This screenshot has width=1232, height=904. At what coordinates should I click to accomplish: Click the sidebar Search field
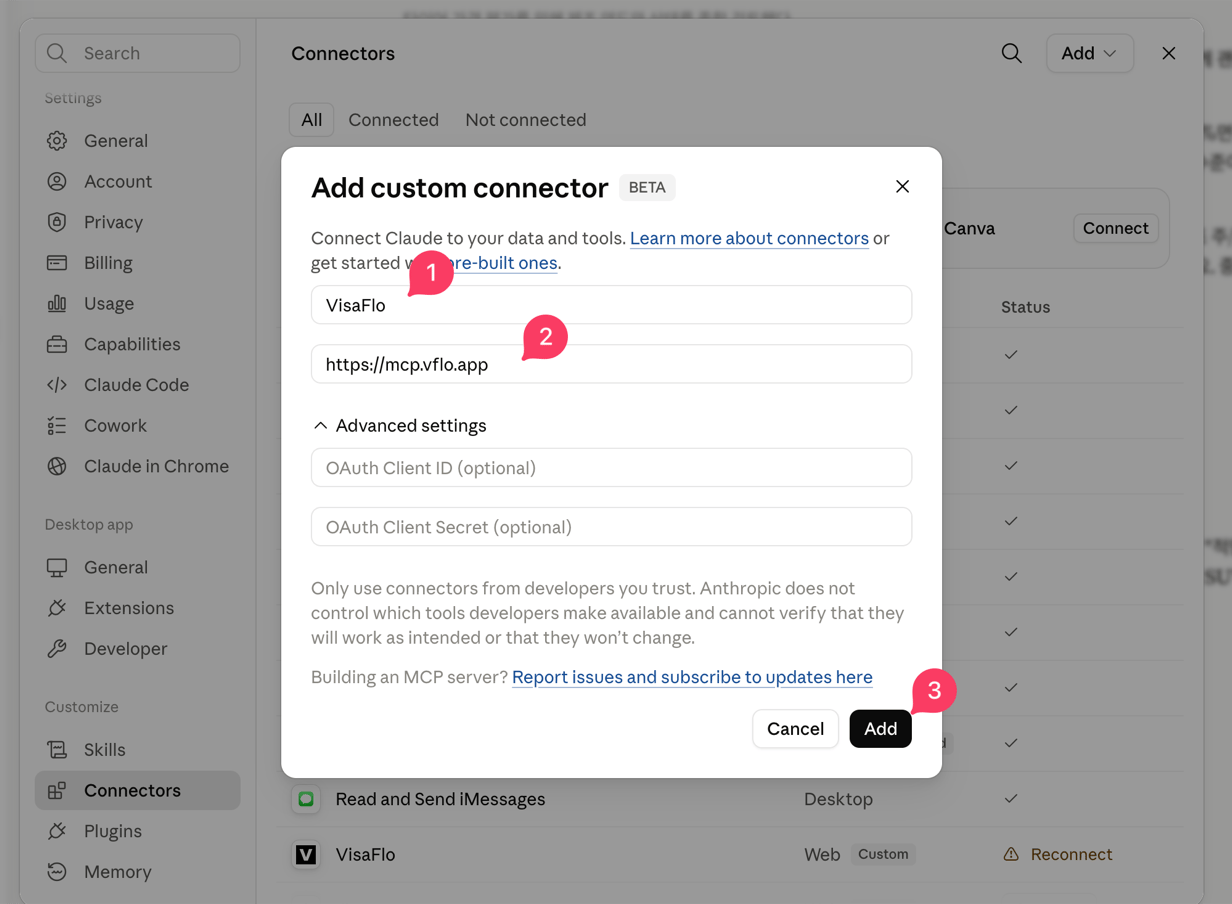point(138,53)
